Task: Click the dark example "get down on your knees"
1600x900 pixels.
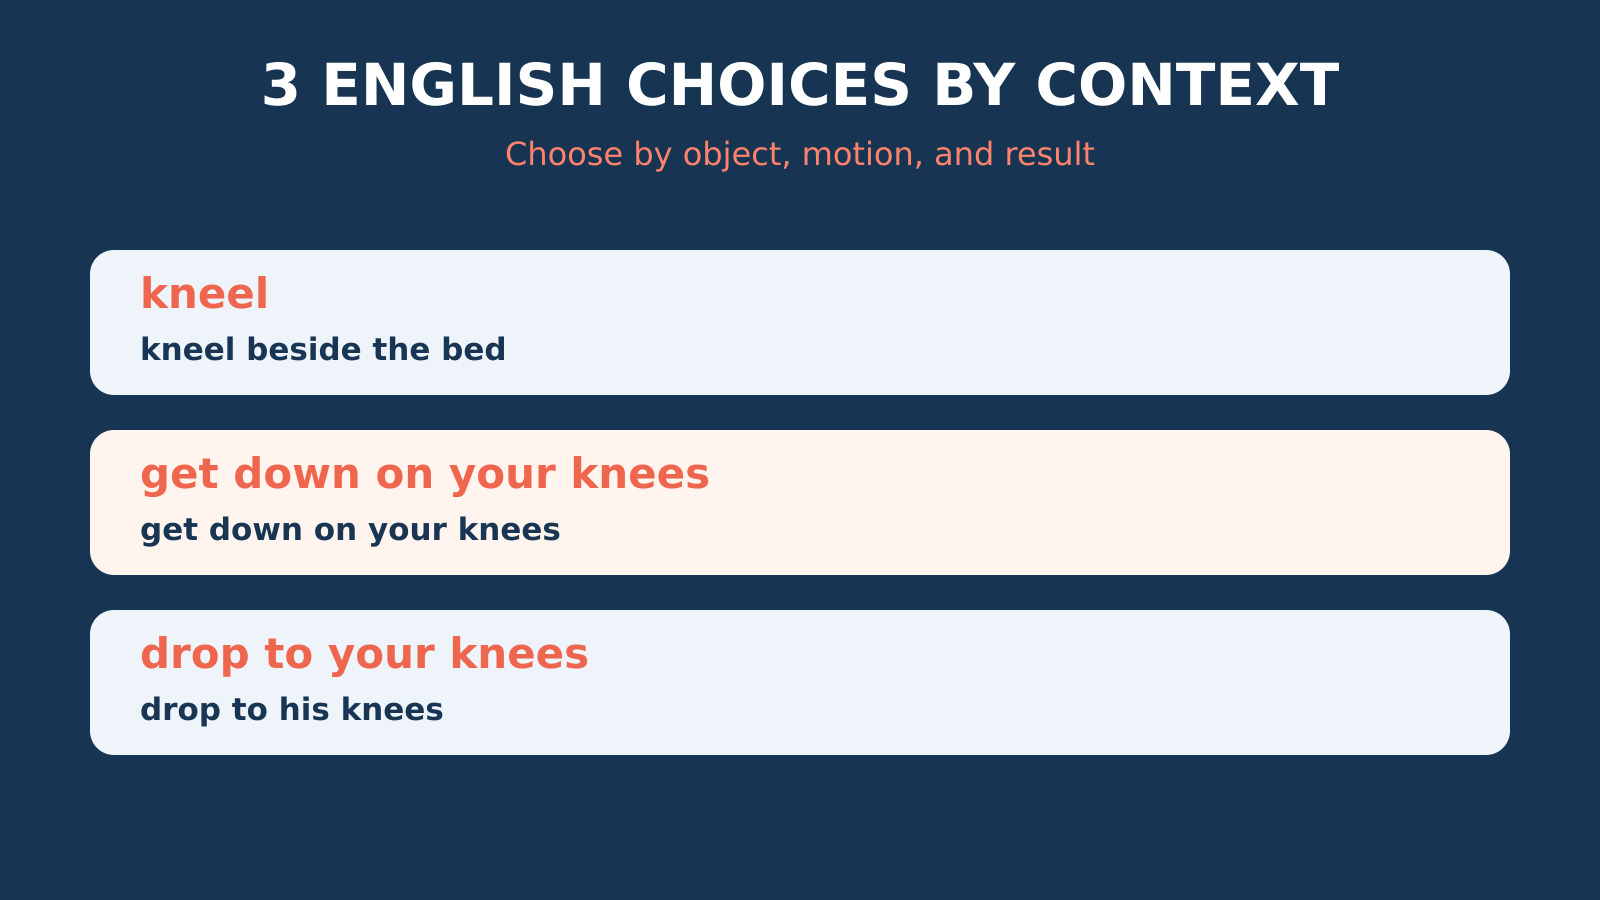Action: pos(350,530)
